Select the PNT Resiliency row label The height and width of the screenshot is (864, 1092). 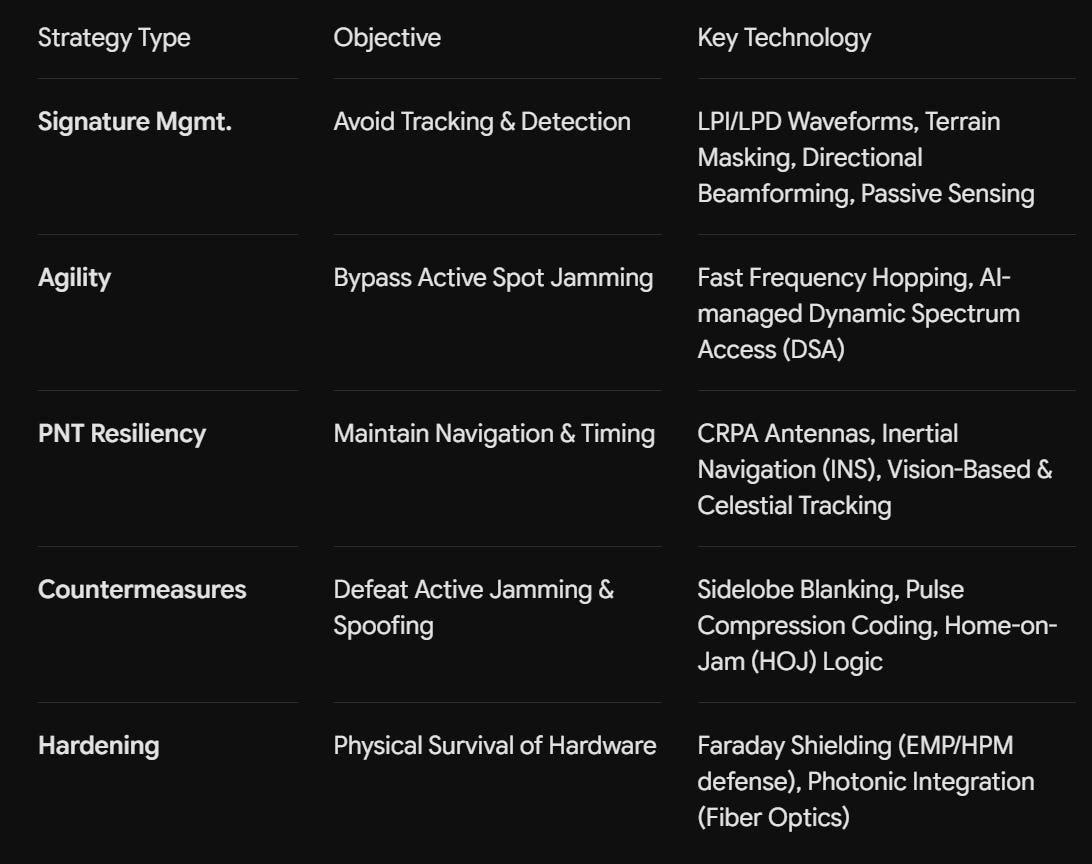(x=122, y=434)
